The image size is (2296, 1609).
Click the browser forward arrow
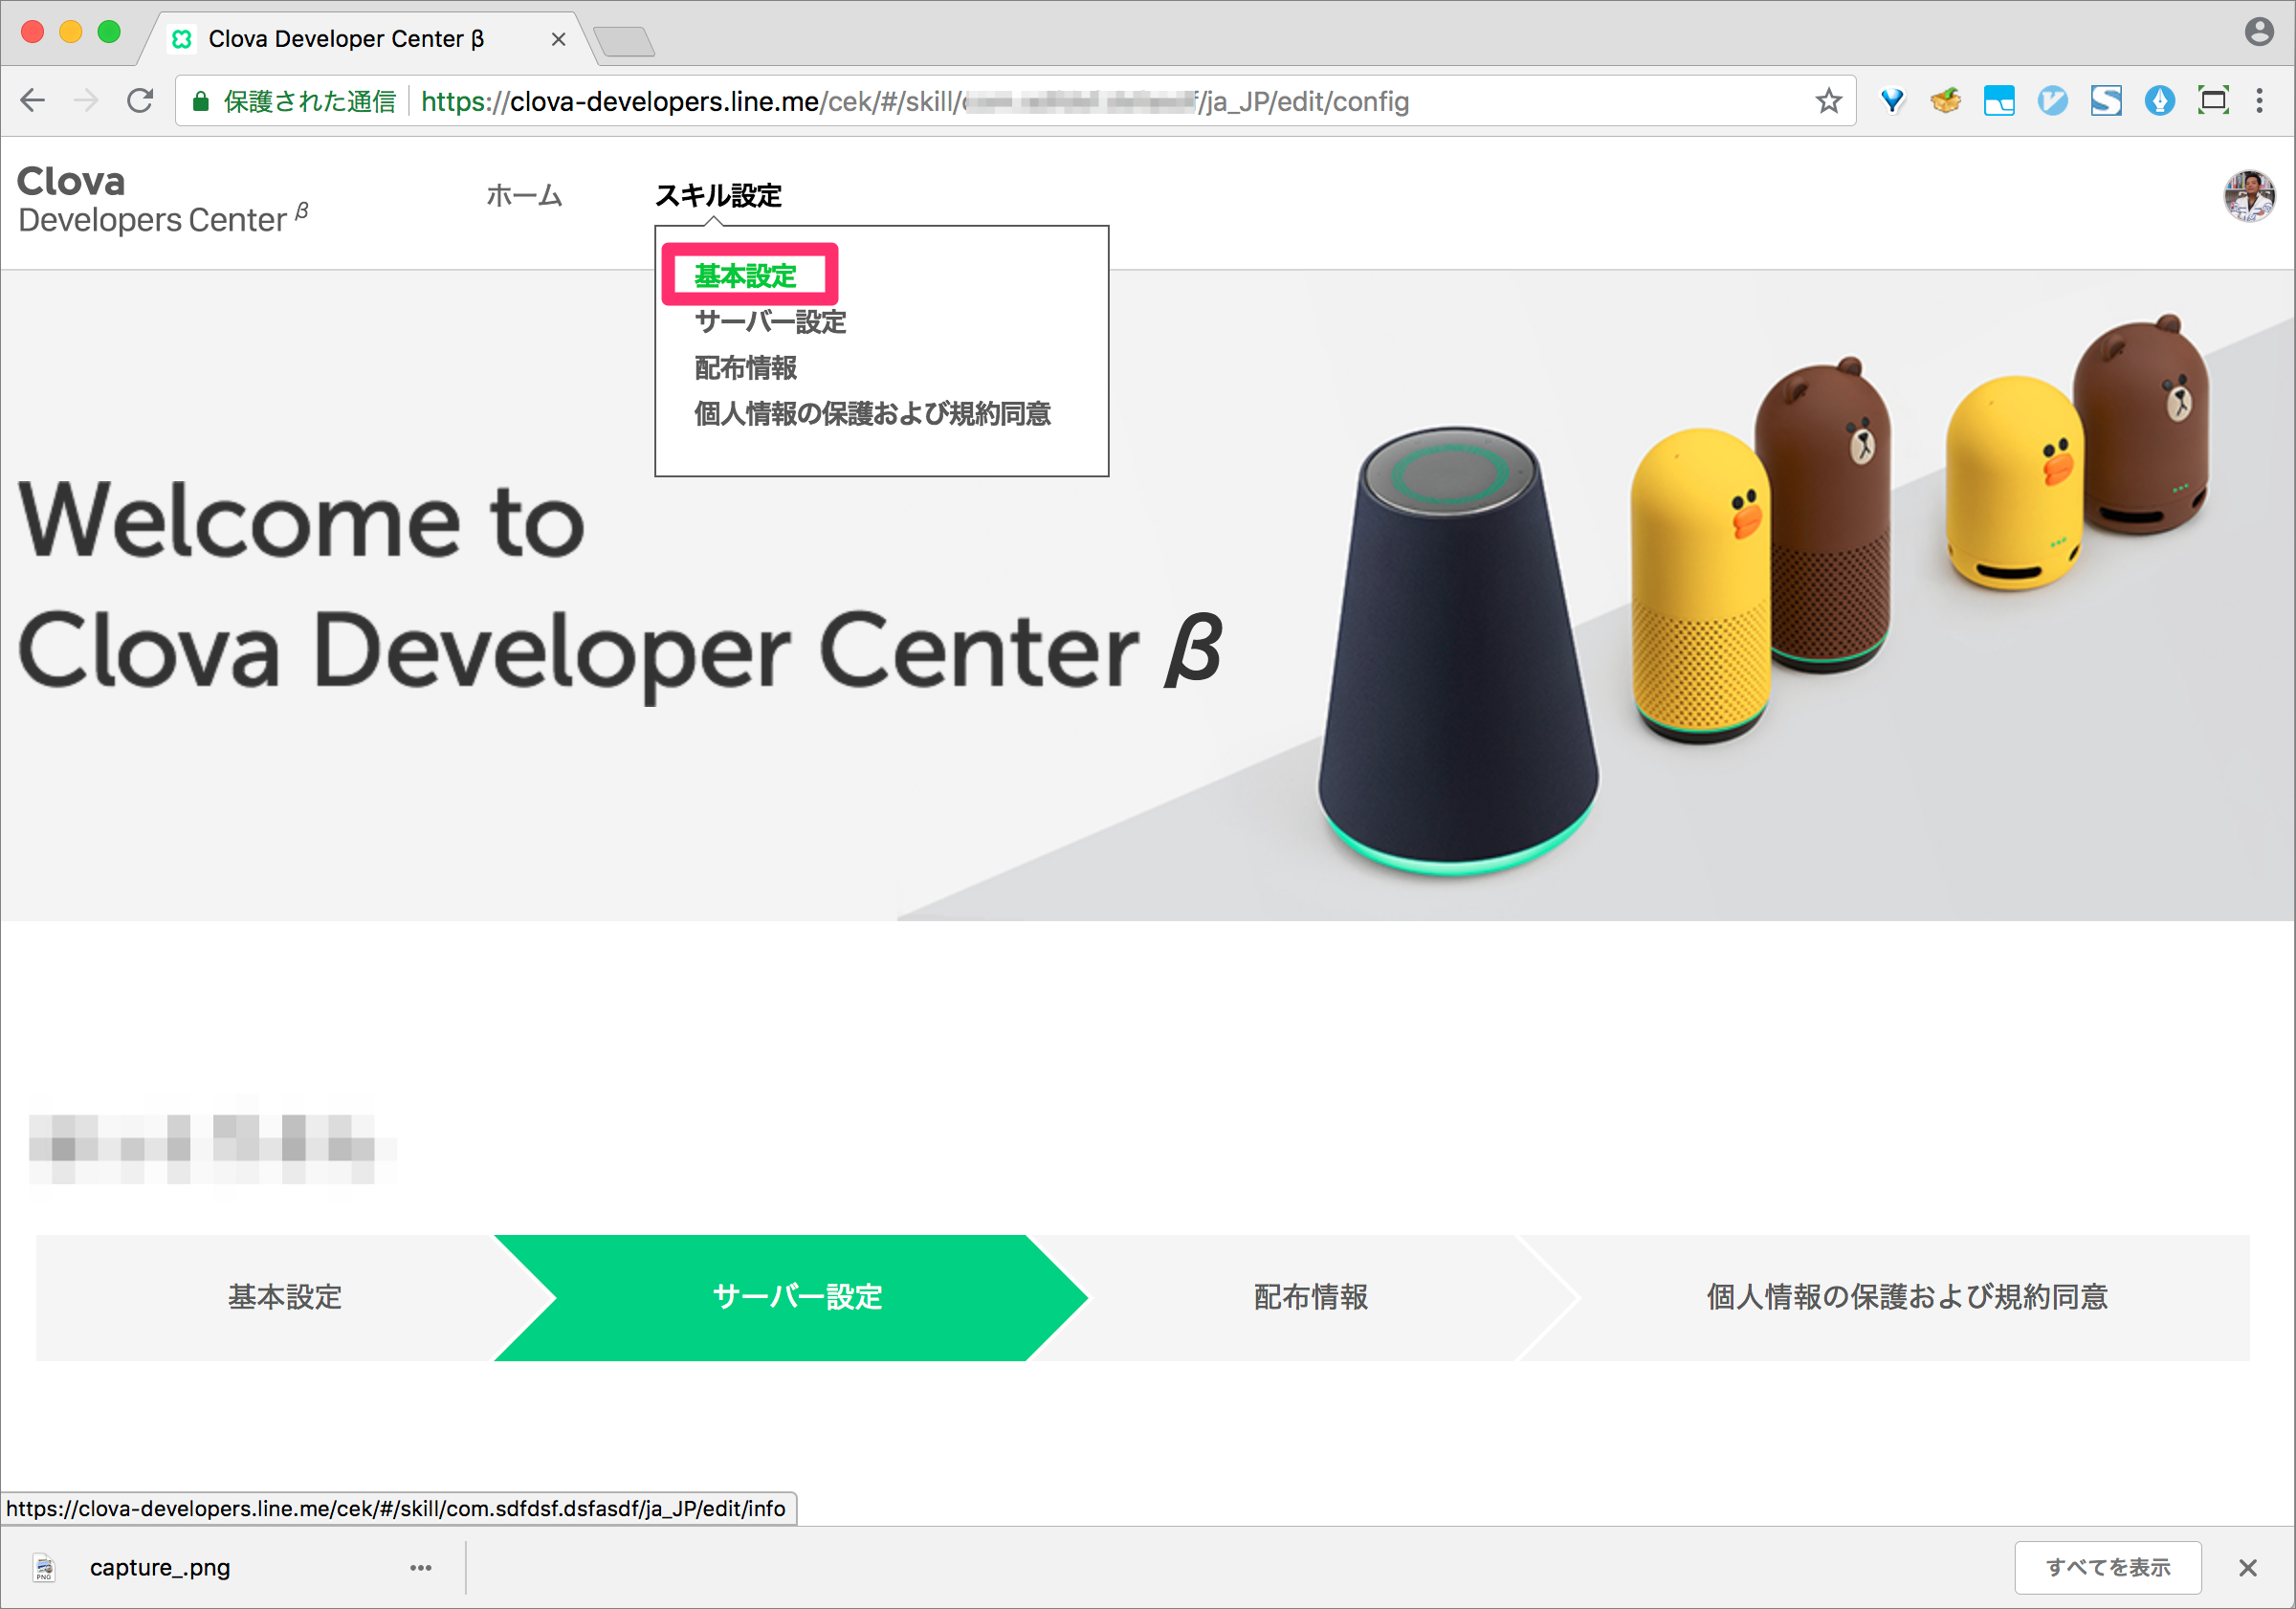tap(87, 100)
